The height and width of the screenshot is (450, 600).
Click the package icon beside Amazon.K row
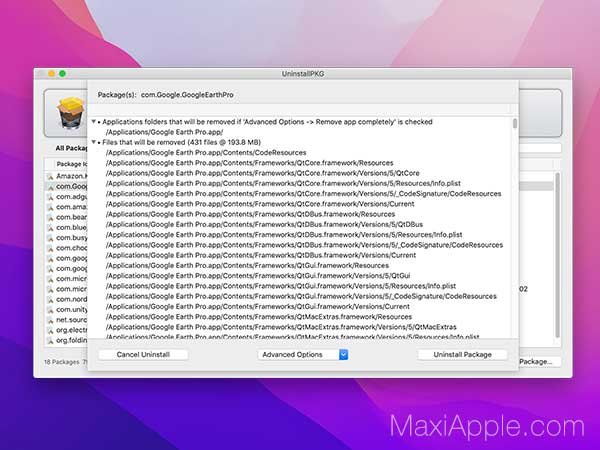click(x=50, y=176)
